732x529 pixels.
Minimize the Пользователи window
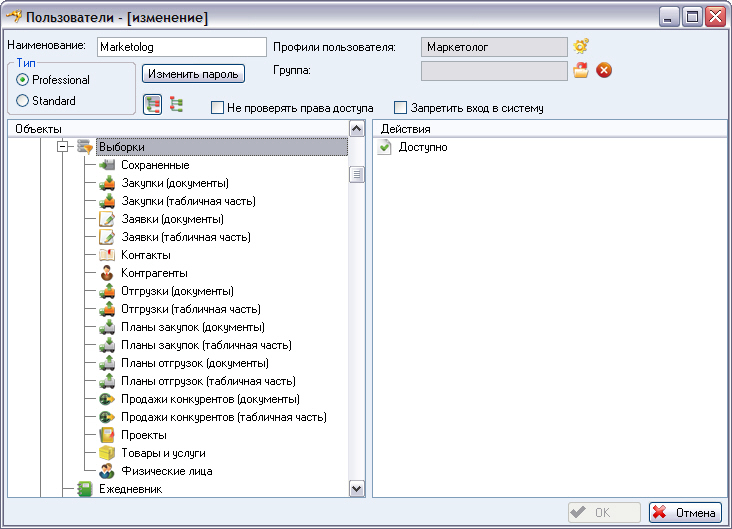coord(669,17)
